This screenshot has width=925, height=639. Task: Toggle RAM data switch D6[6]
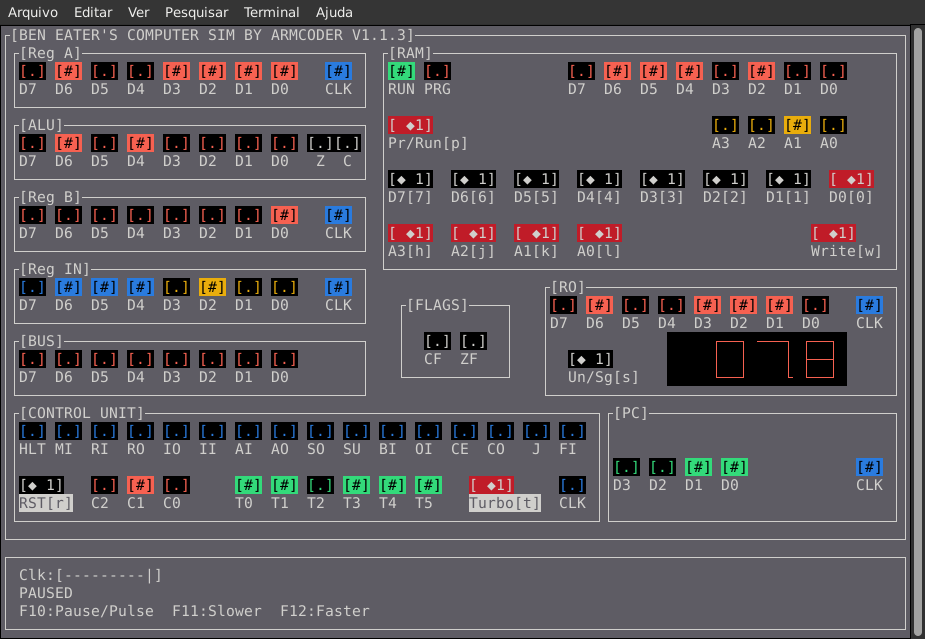(x=474, y=179)
